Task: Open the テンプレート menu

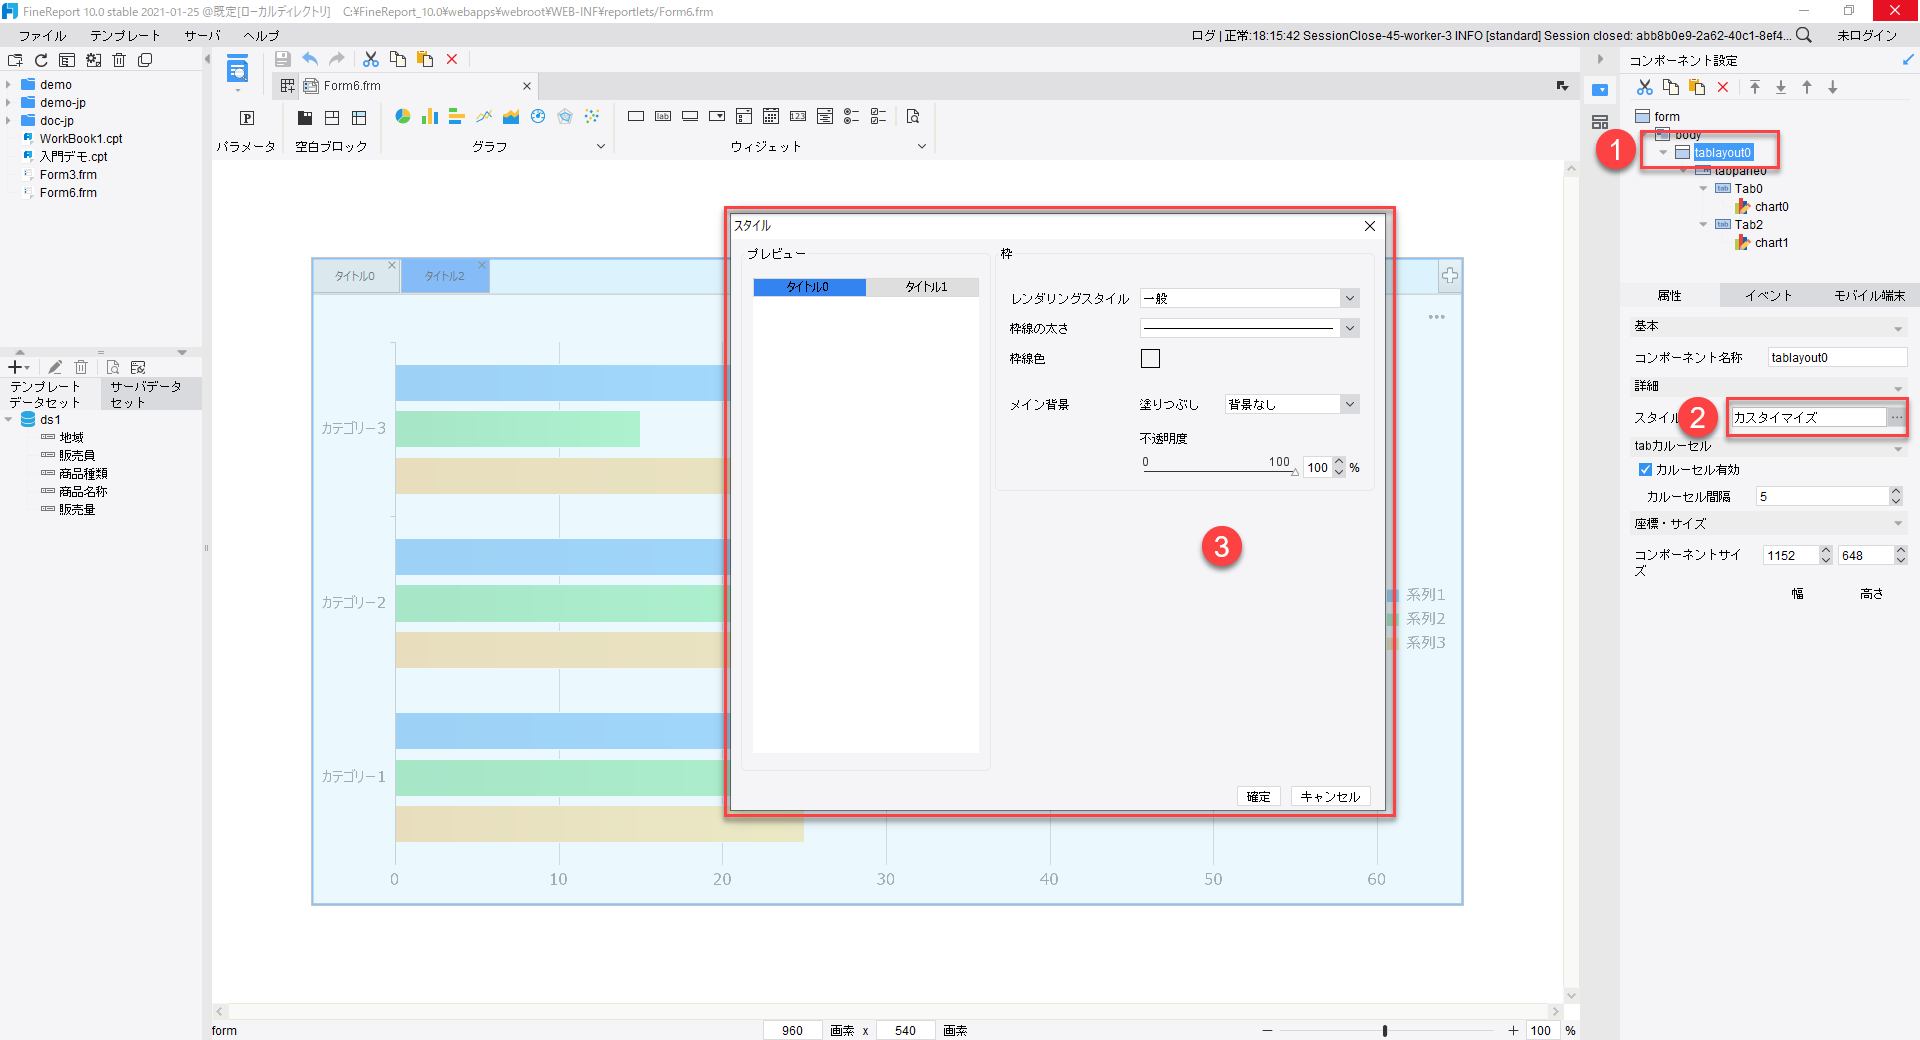Action: 125,36
